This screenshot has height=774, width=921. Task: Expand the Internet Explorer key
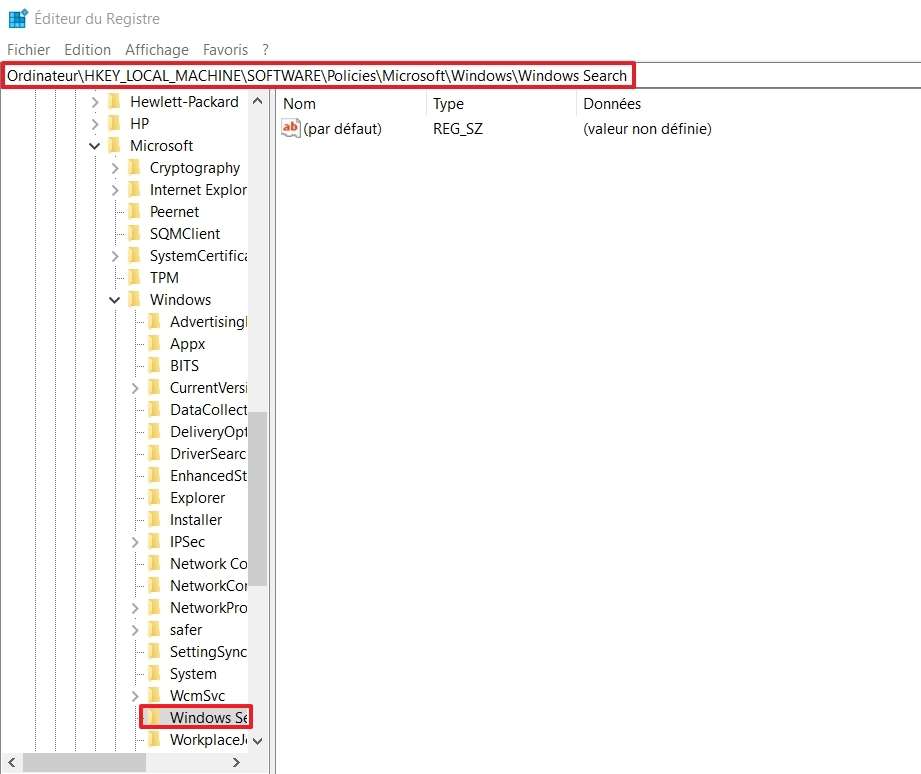115,190
